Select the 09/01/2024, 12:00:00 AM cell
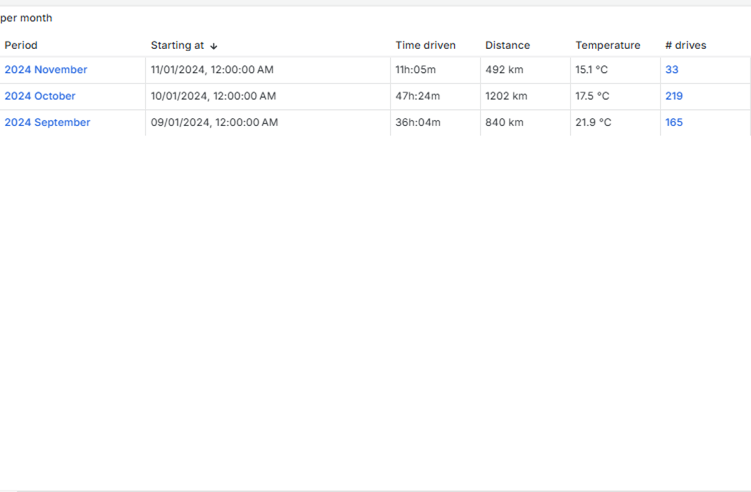Viewport: 751px width, 492px height. 268,123
